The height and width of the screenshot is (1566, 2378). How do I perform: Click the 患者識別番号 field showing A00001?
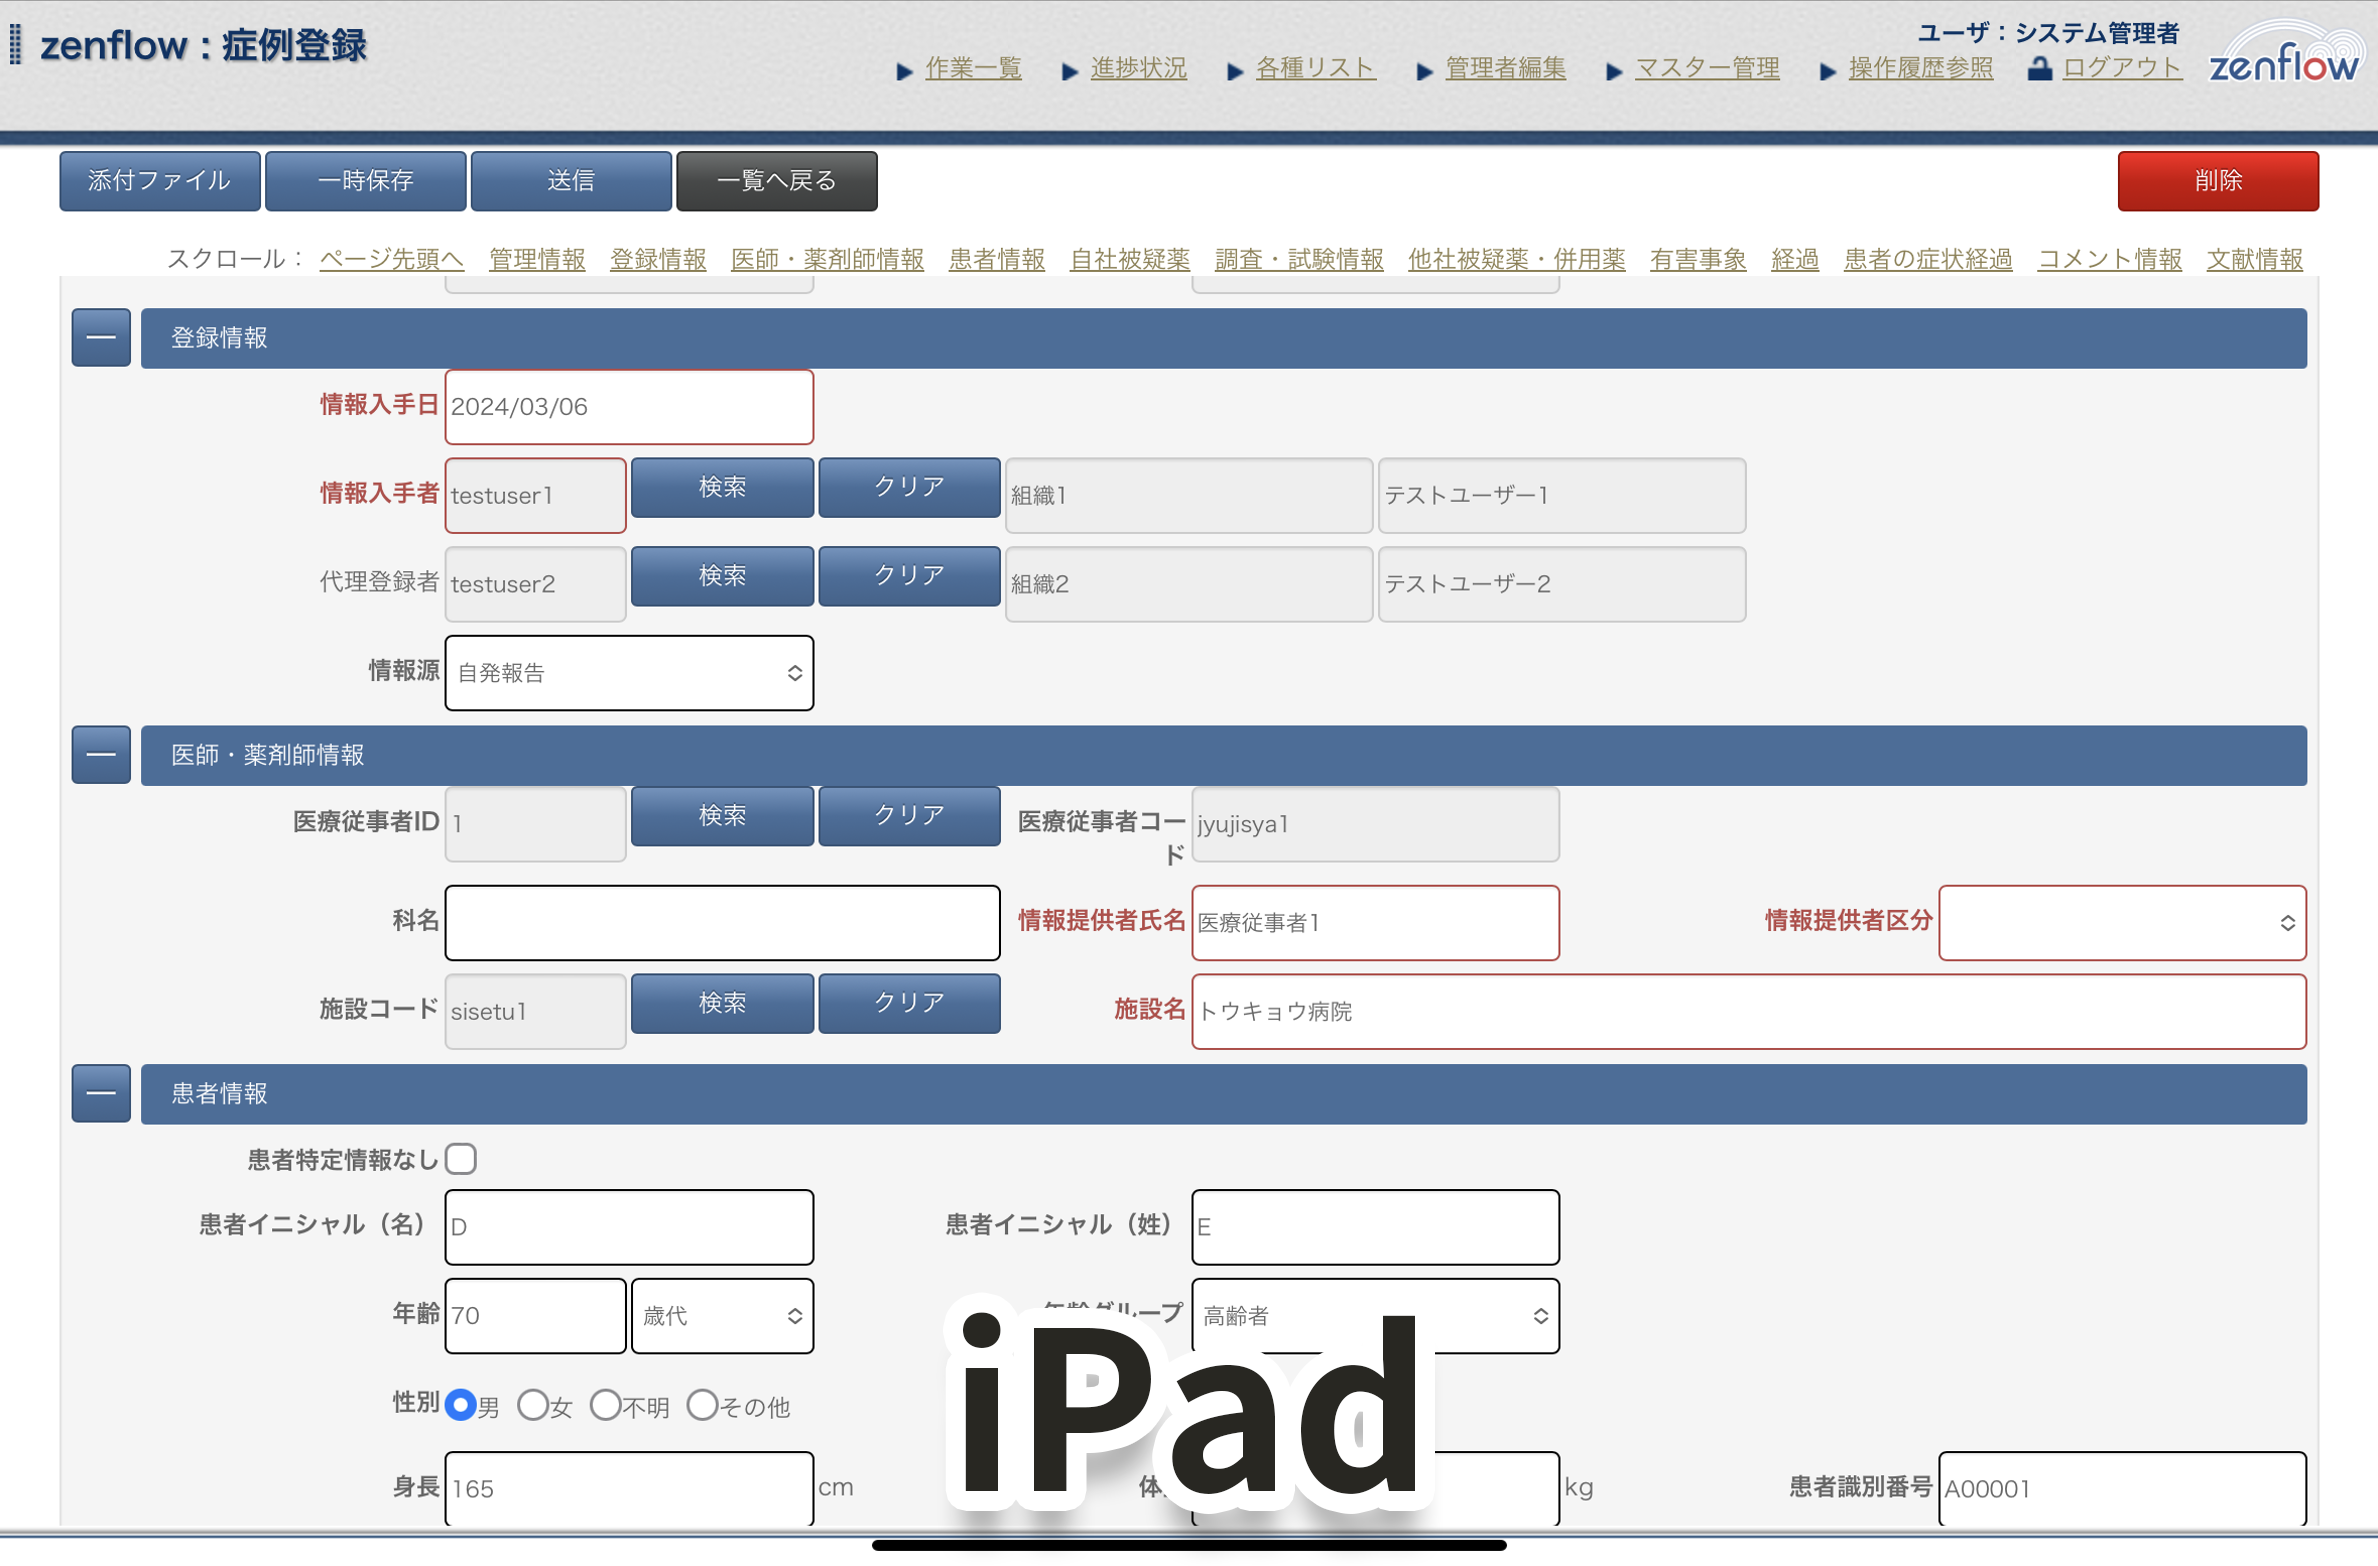point(2122,1488)
